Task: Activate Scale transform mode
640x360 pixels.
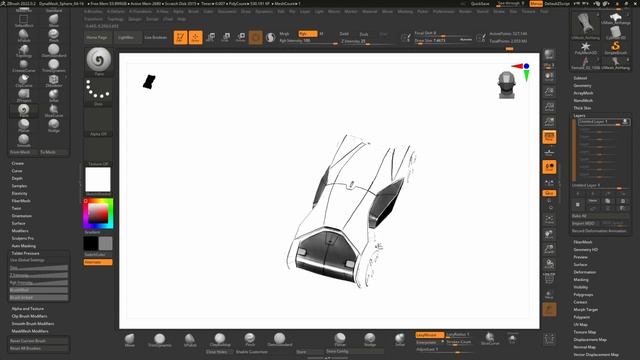Action: tap(226, 38)
